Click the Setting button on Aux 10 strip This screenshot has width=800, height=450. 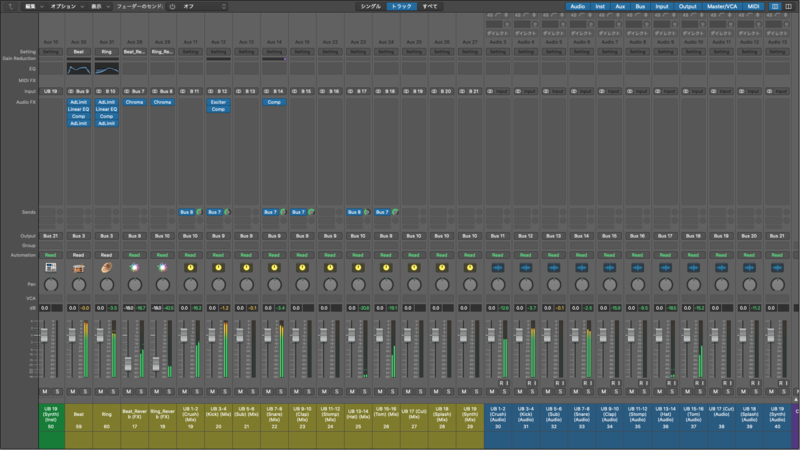point(51,52)
